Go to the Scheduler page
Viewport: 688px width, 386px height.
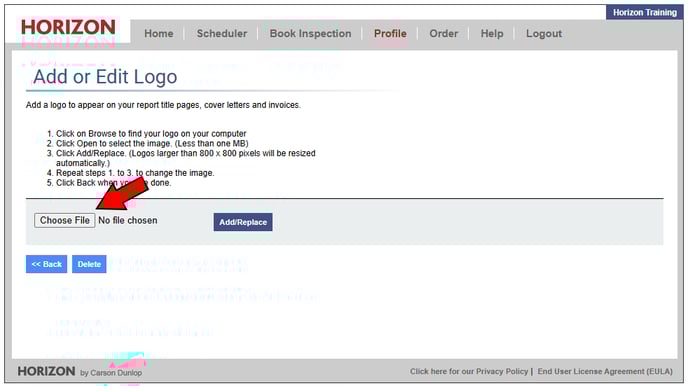coord(222,34)
